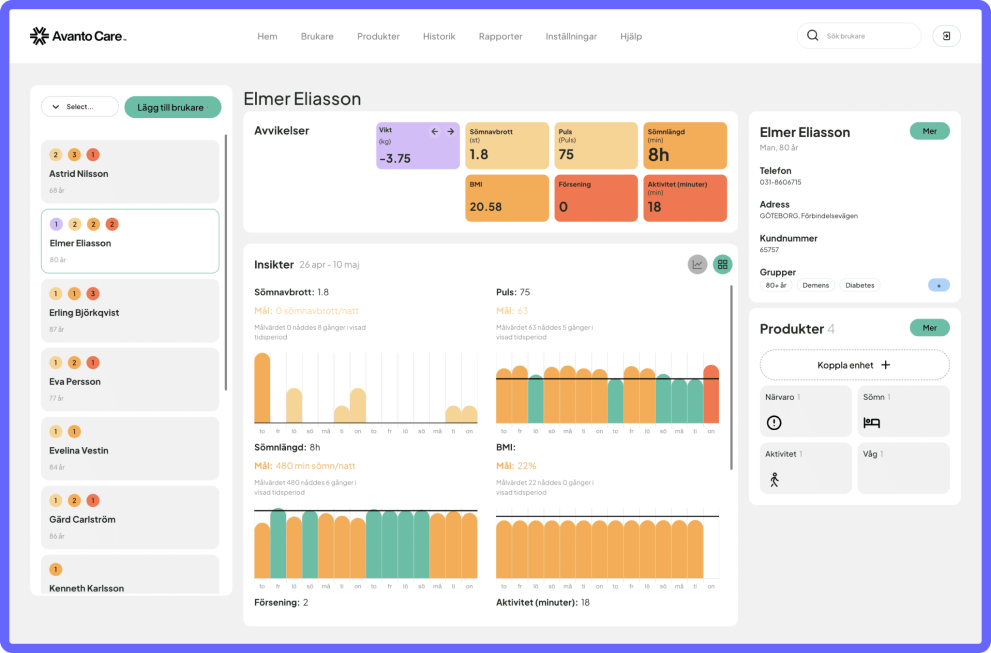991x653 pixels.
Task: Add a group with the blue plus chip
Action: click(939, 285)
